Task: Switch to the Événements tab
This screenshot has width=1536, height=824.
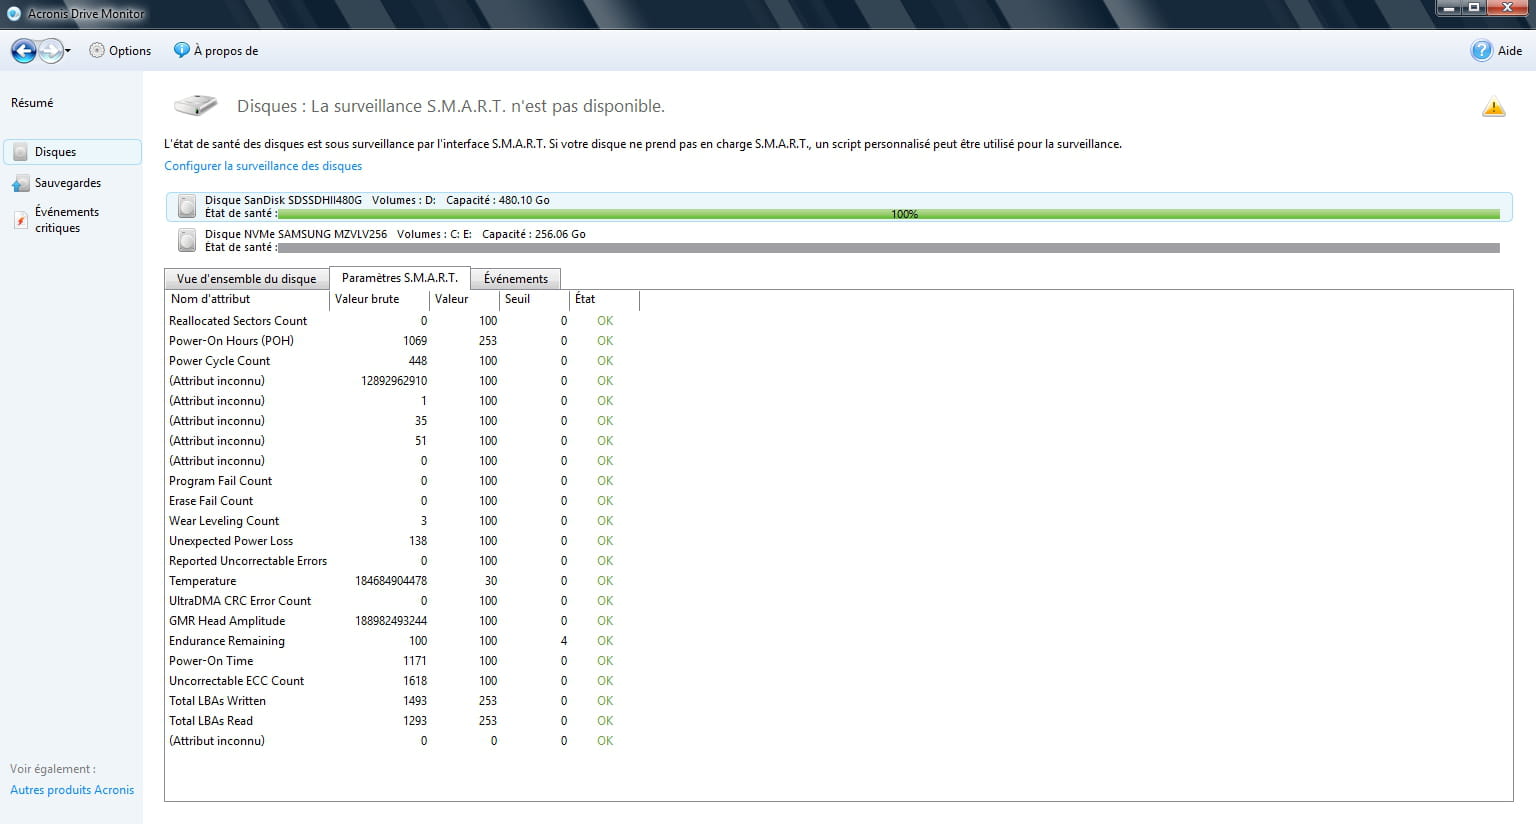Action: tap(515, 279)
